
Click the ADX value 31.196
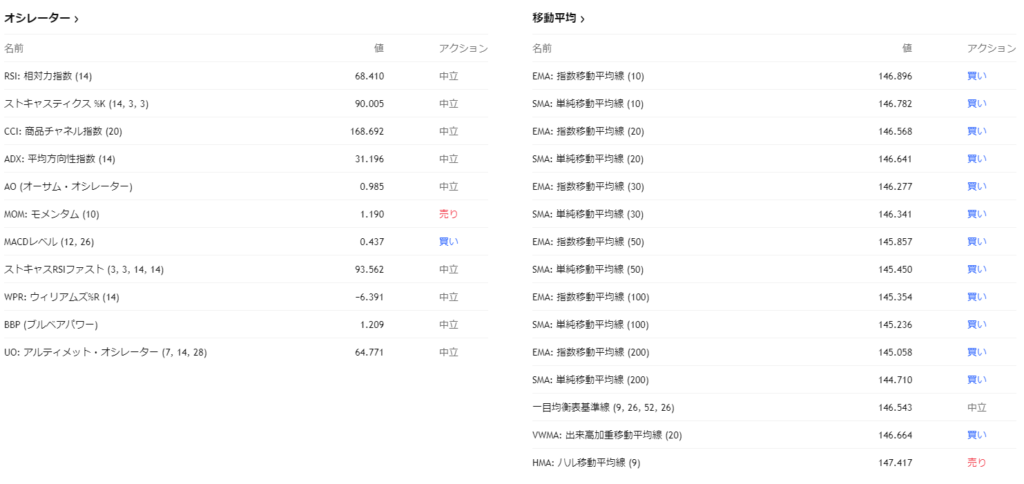pos(365,159)
